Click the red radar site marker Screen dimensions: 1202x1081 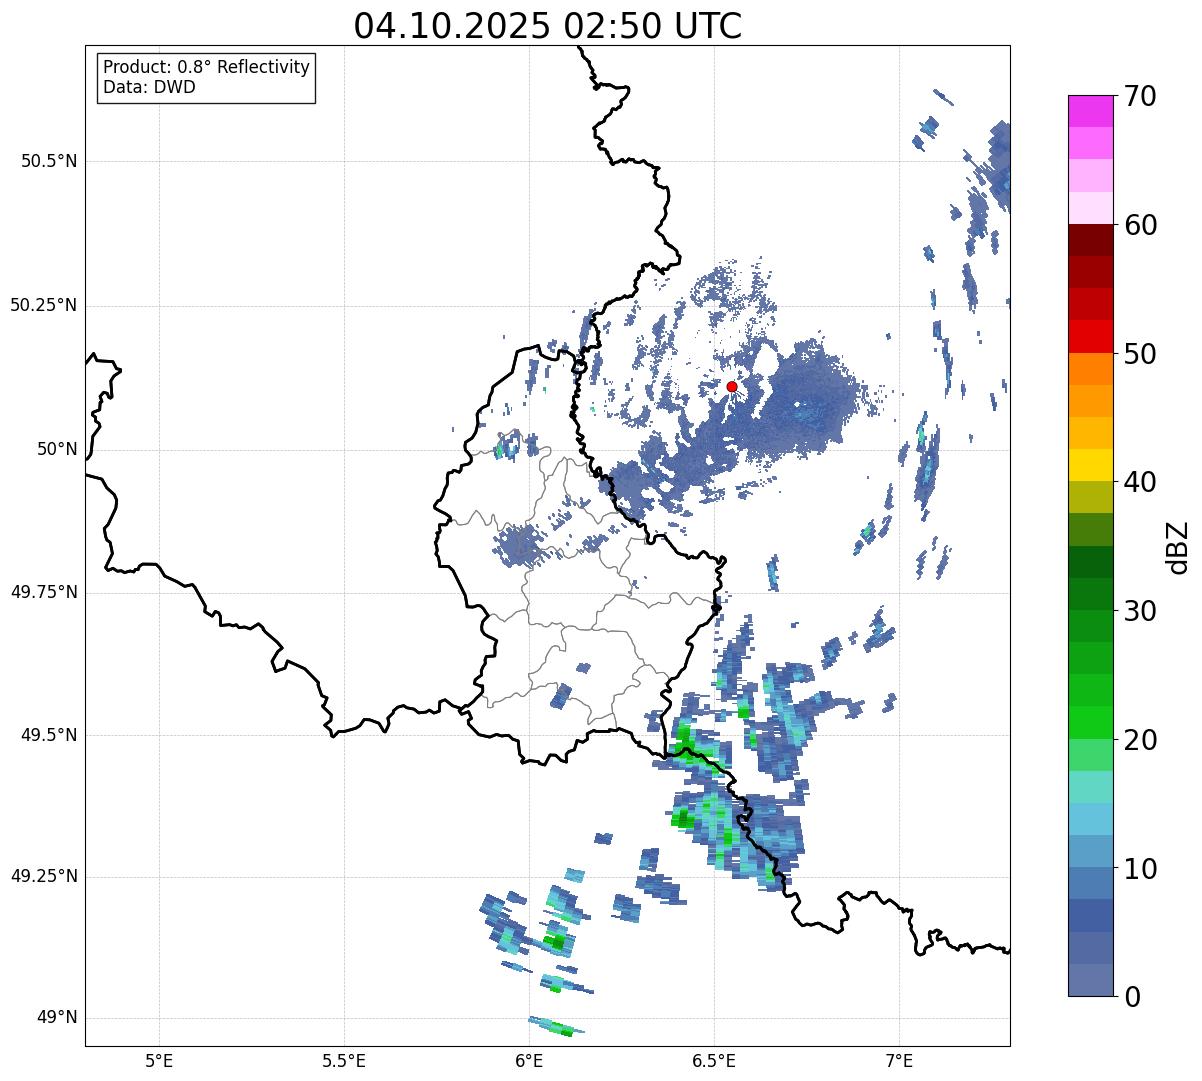coord(732,386)
